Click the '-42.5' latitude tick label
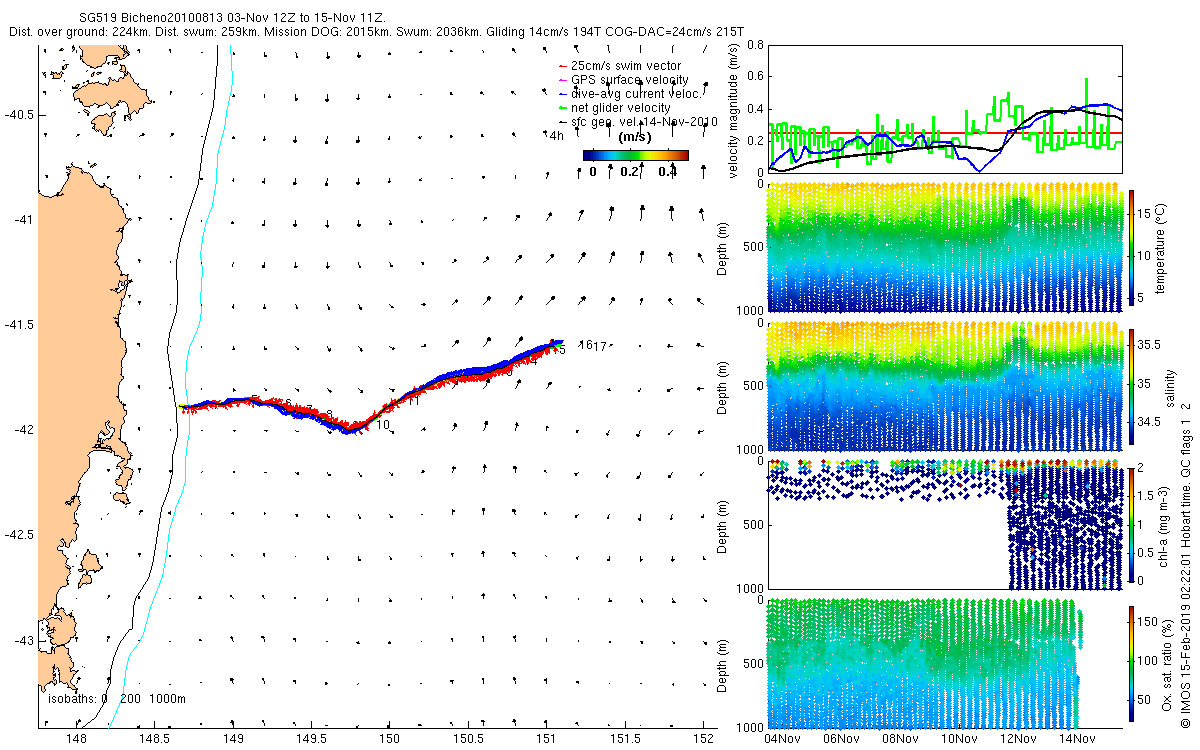The image size is (1200, 750). (x=18, y=535)
